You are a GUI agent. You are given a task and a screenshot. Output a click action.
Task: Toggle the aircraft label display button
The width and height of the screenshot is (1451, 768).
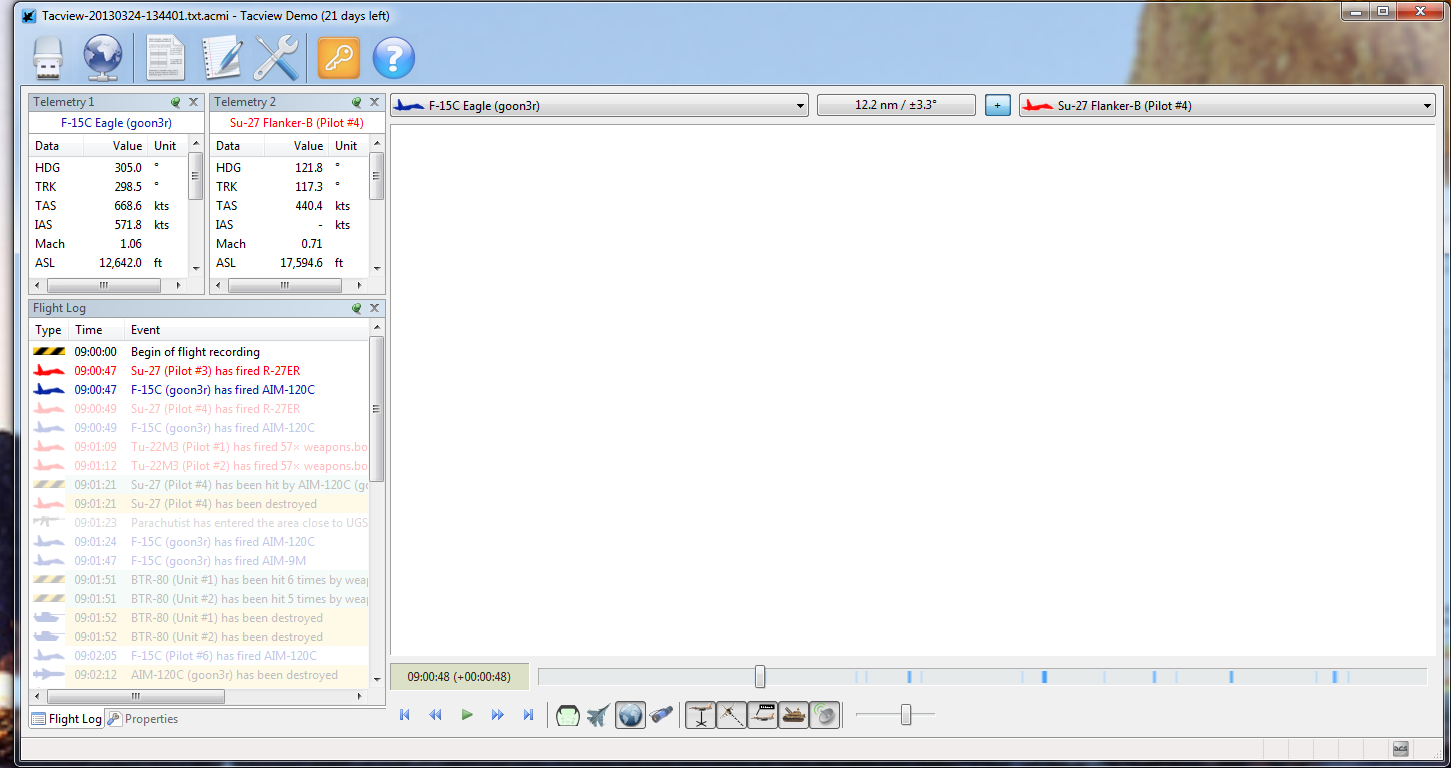[762, 715]
